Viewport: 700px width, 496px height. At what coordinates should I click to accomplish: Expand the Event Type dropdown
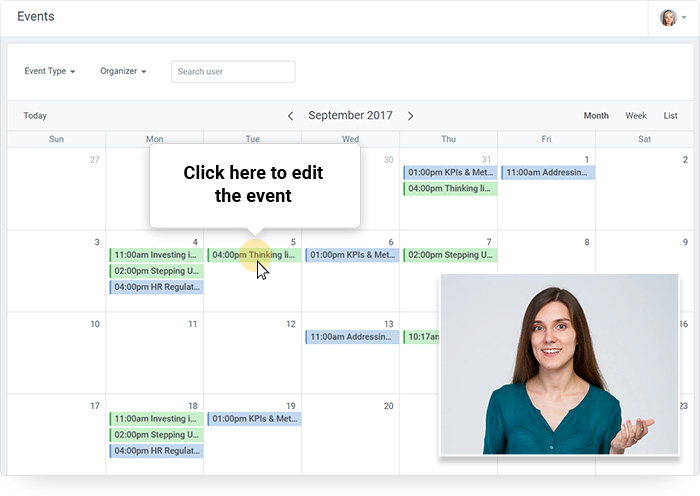click(50, 71)
